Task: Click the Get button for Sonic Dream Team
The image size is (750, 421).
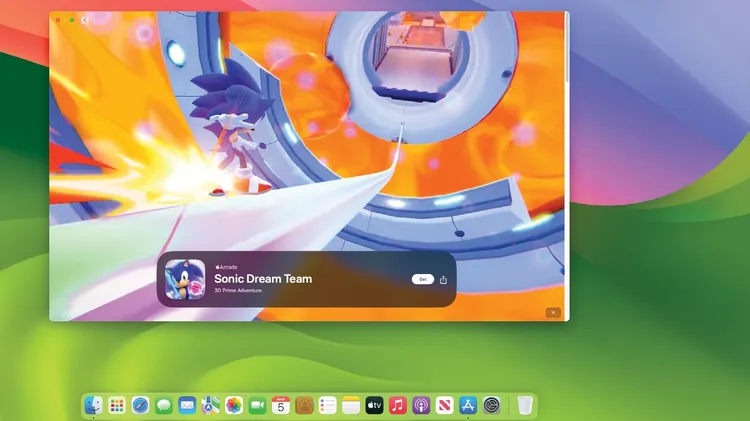Action: [x=423, y=279]
